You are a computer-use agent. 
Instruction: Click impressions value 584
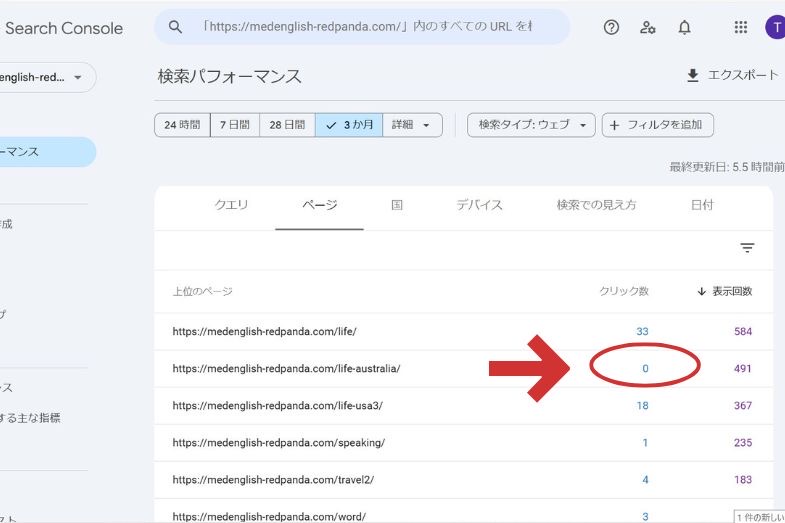click(x=743, y=331)
